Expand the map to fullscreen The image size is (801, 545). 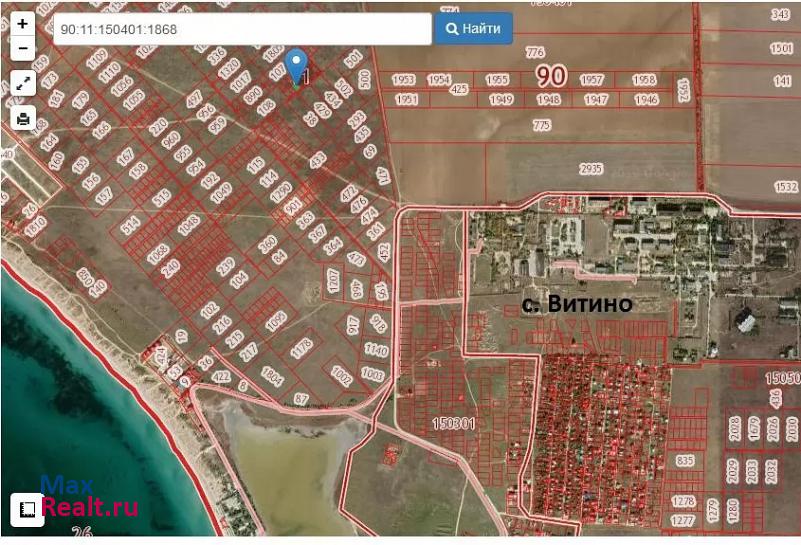pos(23,83)
